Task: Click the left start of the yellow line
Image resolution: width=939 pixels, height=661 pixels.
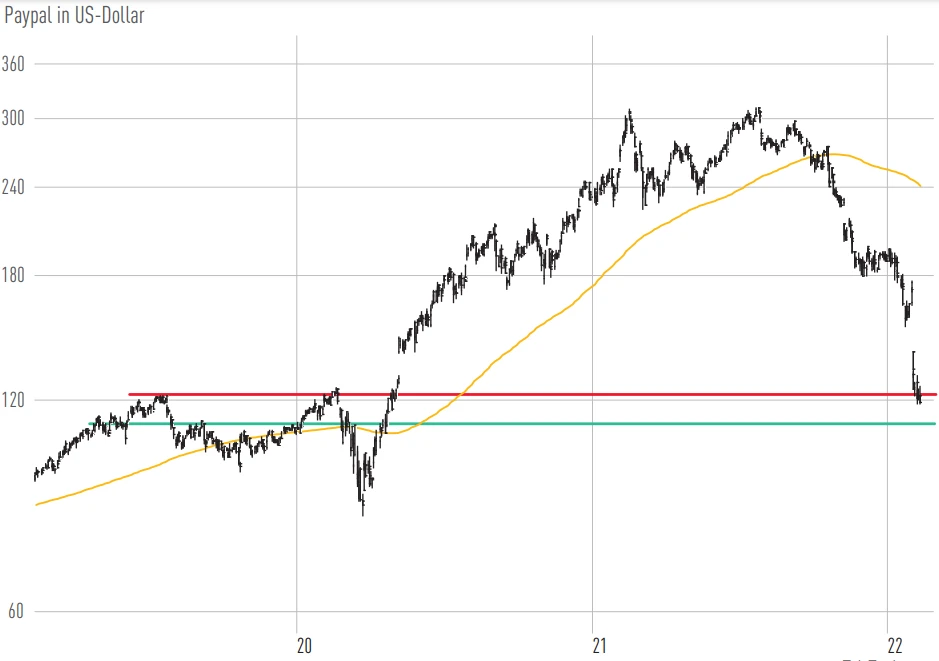Action: [x=37, y=504]
